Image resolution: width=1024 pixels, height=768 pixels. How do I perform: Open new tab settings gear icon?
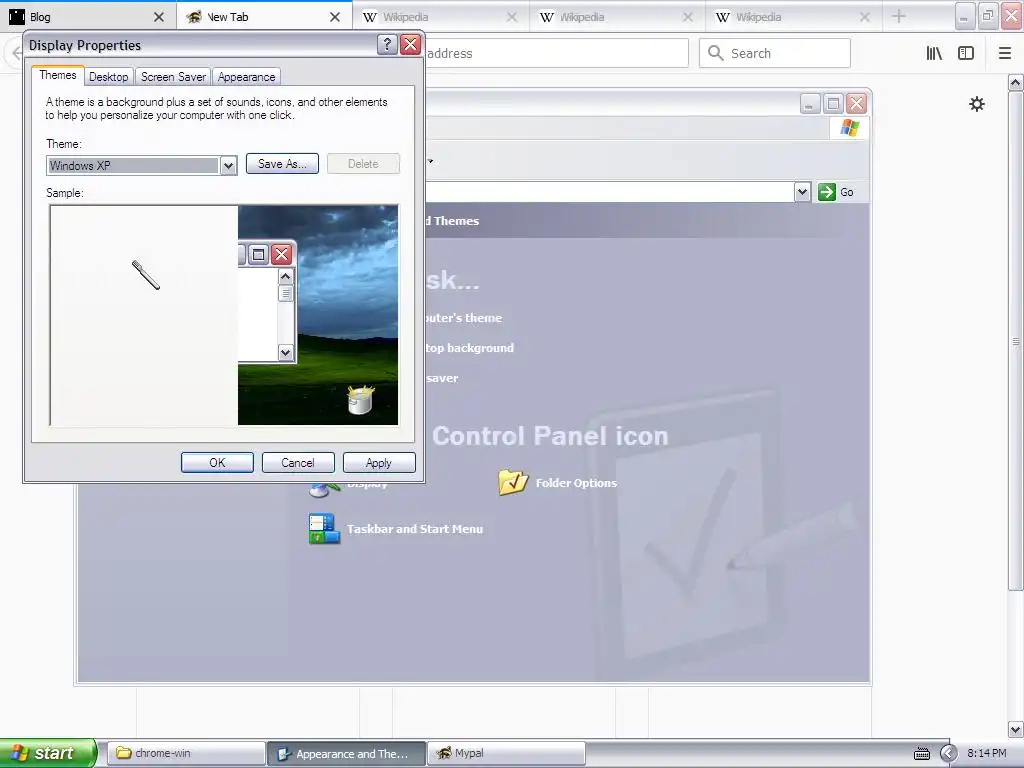pos(976,104)
